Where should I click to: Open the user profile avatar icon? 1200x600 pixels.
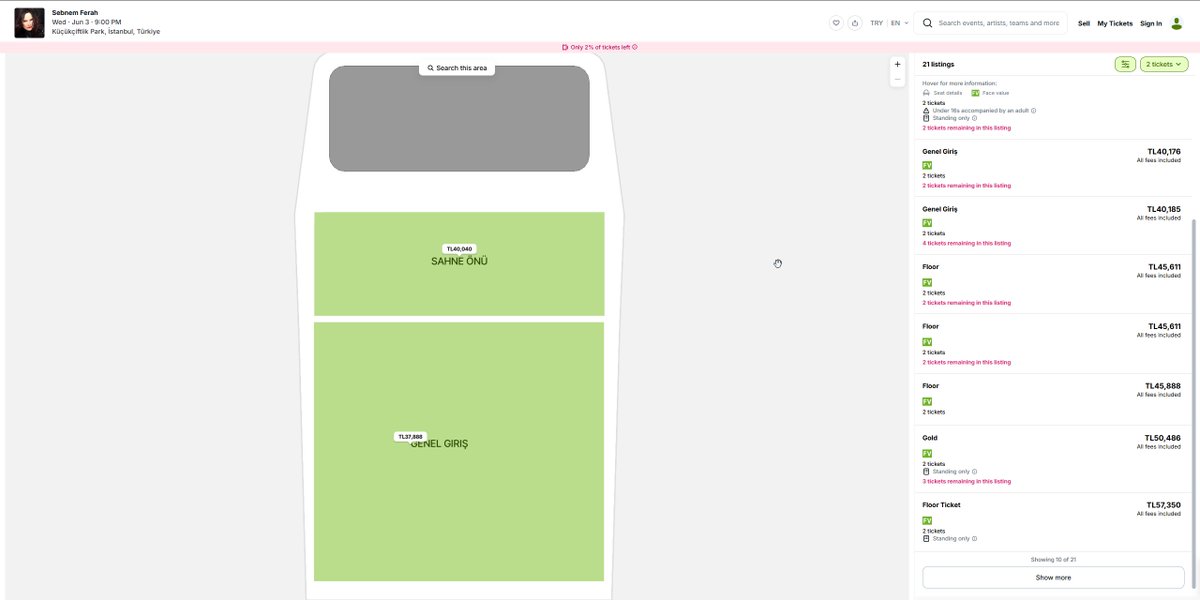(x=1176, y=23)
